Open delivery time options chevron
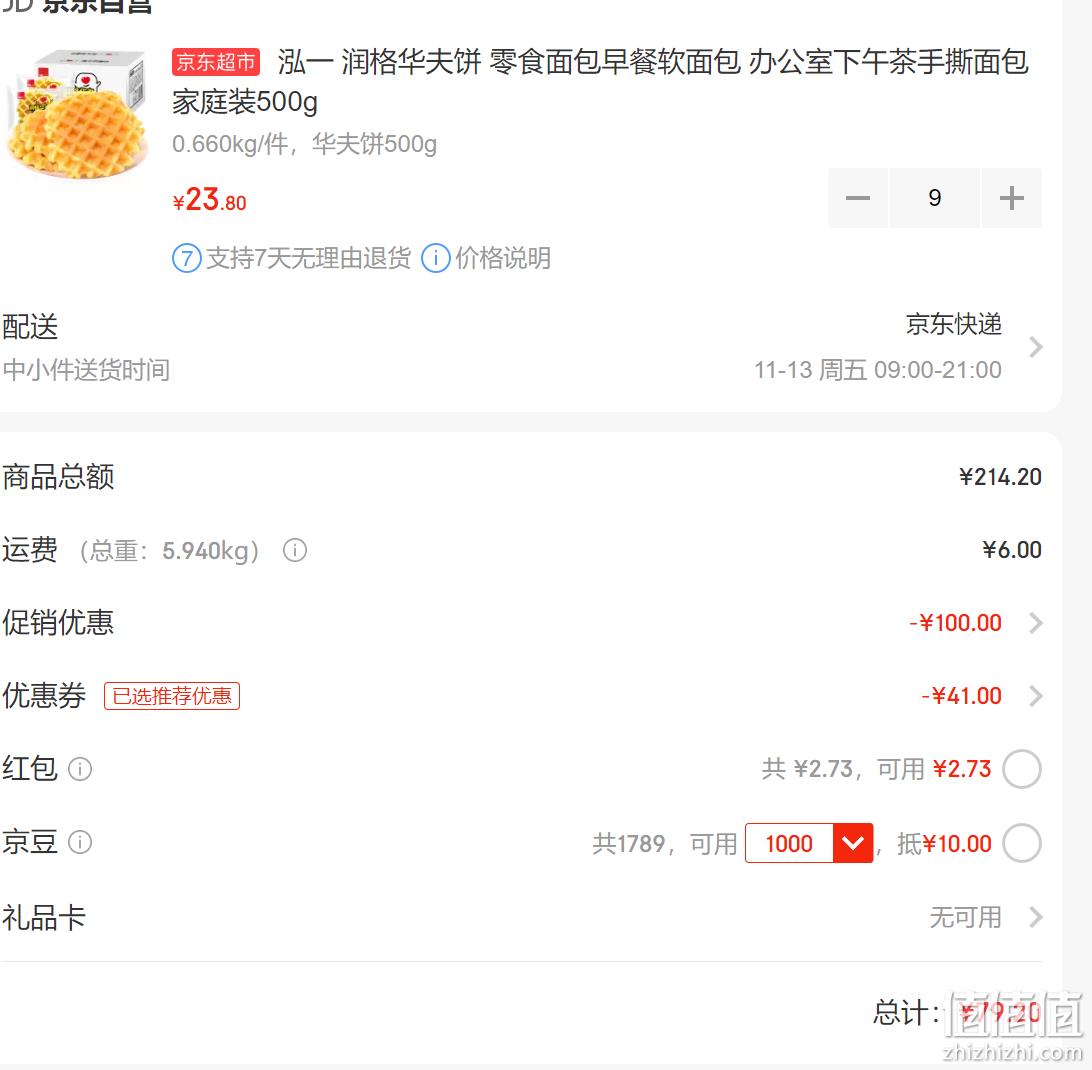 1036,347
